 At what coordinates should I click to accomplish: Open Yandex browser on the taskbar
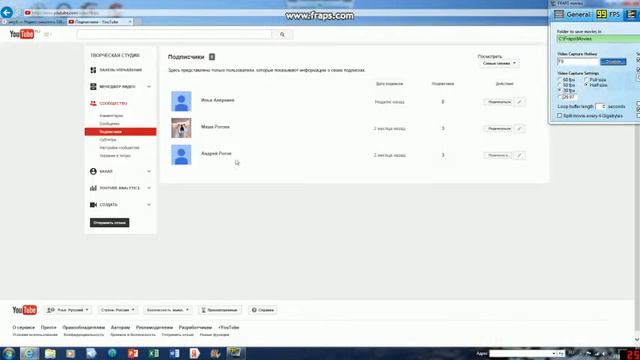click(195, 353)
